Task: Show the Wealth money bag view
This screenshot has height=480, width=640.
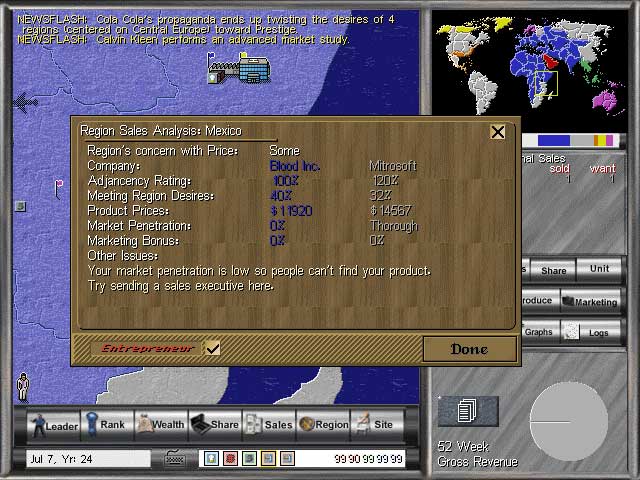Action: pos(161,425)
